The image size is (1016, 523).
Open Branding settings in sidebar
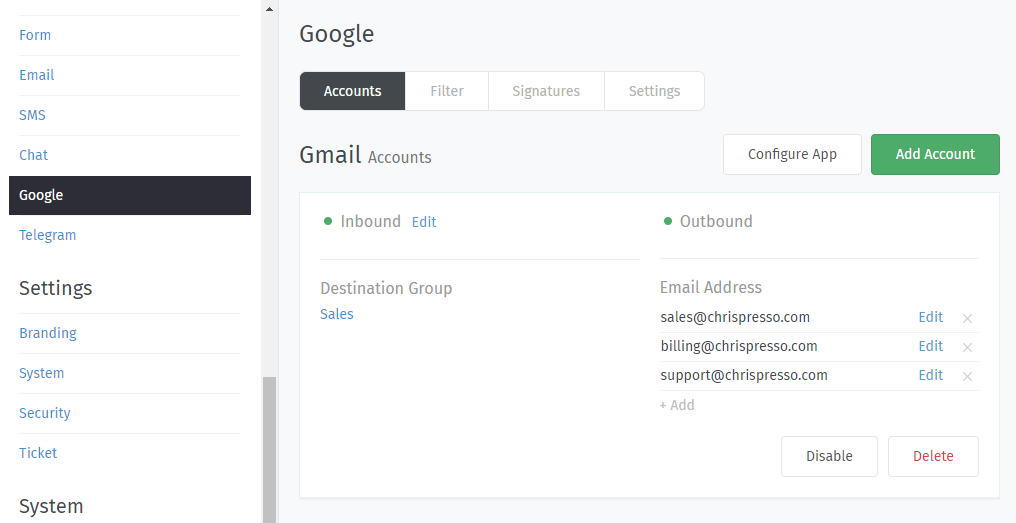click(x=48, y=333)
